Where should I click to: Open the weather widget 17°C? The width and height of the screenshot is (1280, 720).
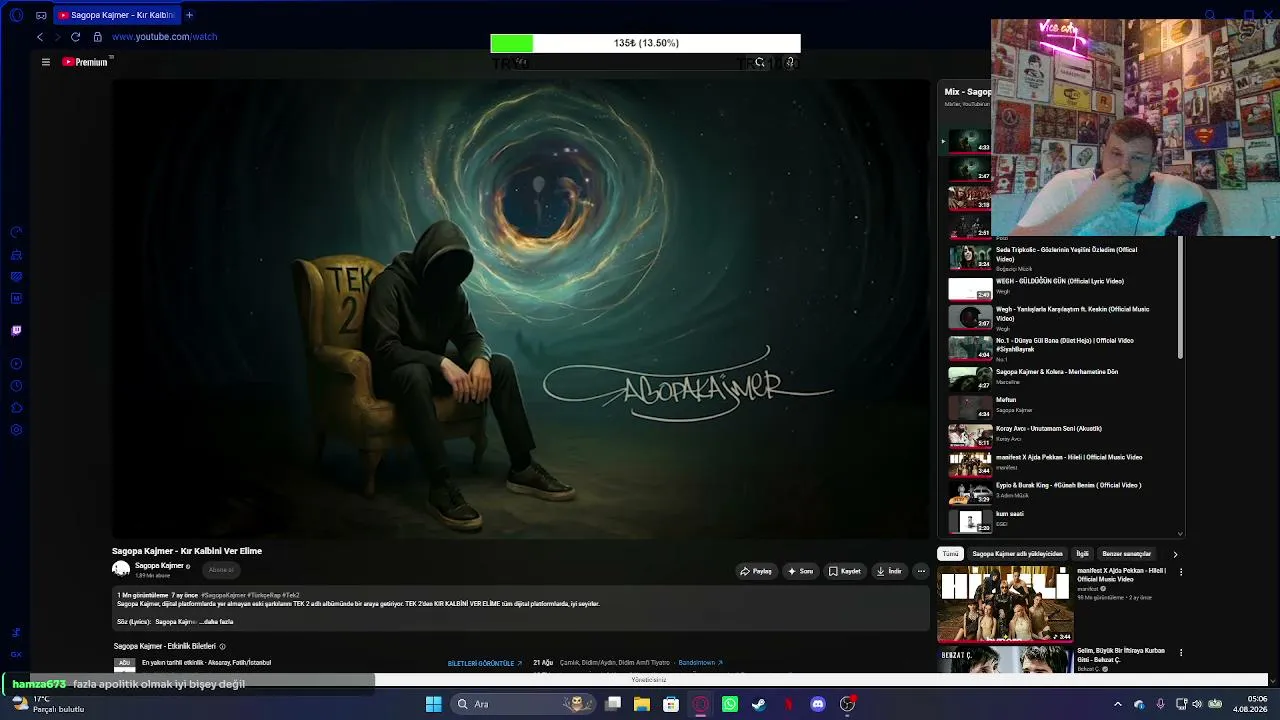pyautogui.click(x=50, y=704)
